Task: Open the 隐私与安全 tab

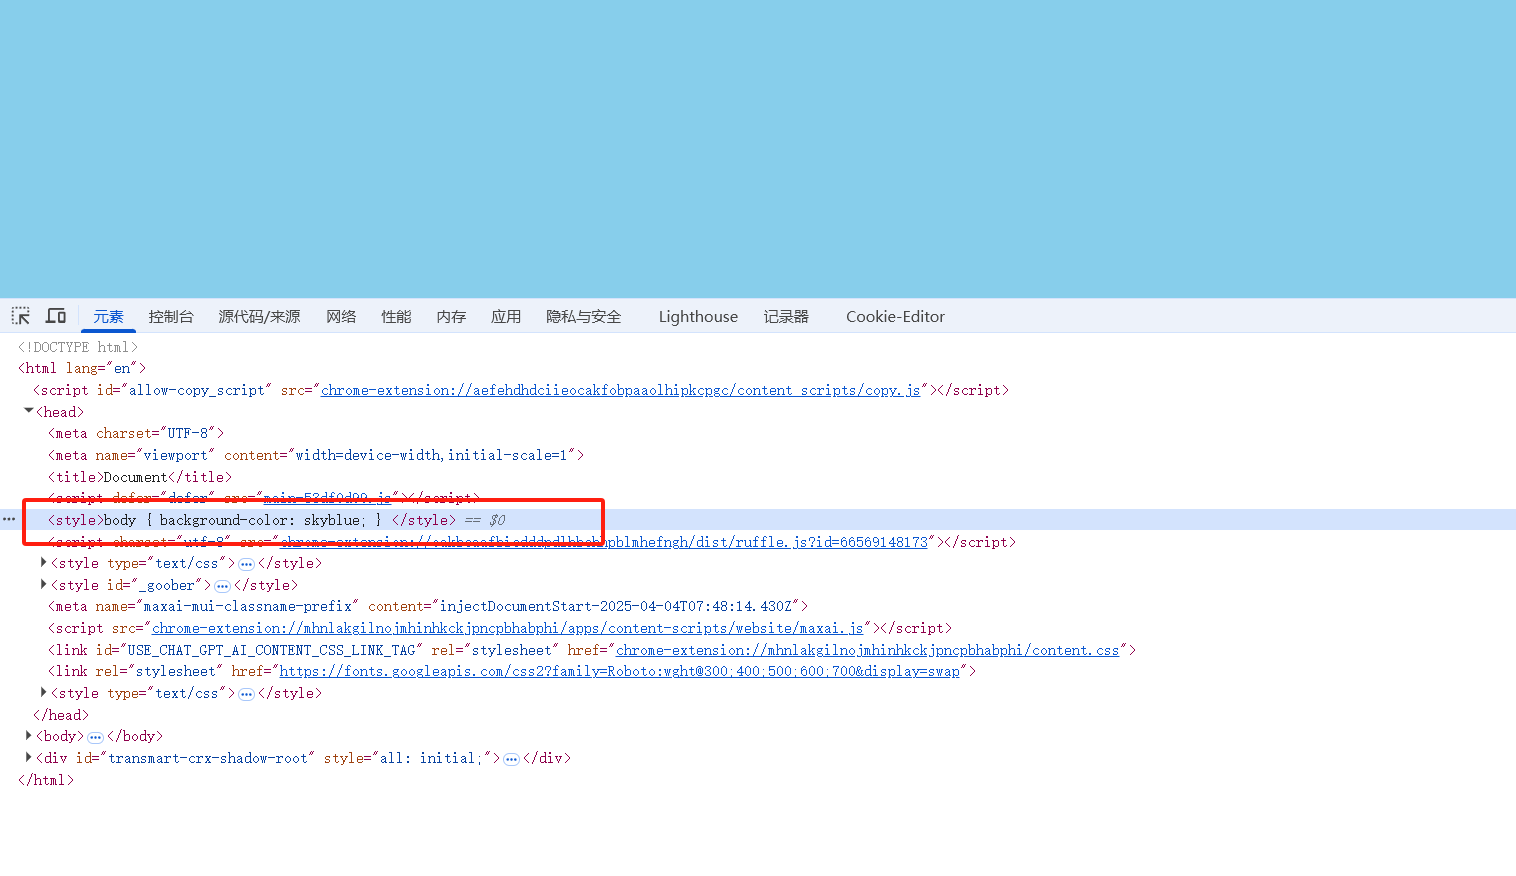Action: coord(584,317)
